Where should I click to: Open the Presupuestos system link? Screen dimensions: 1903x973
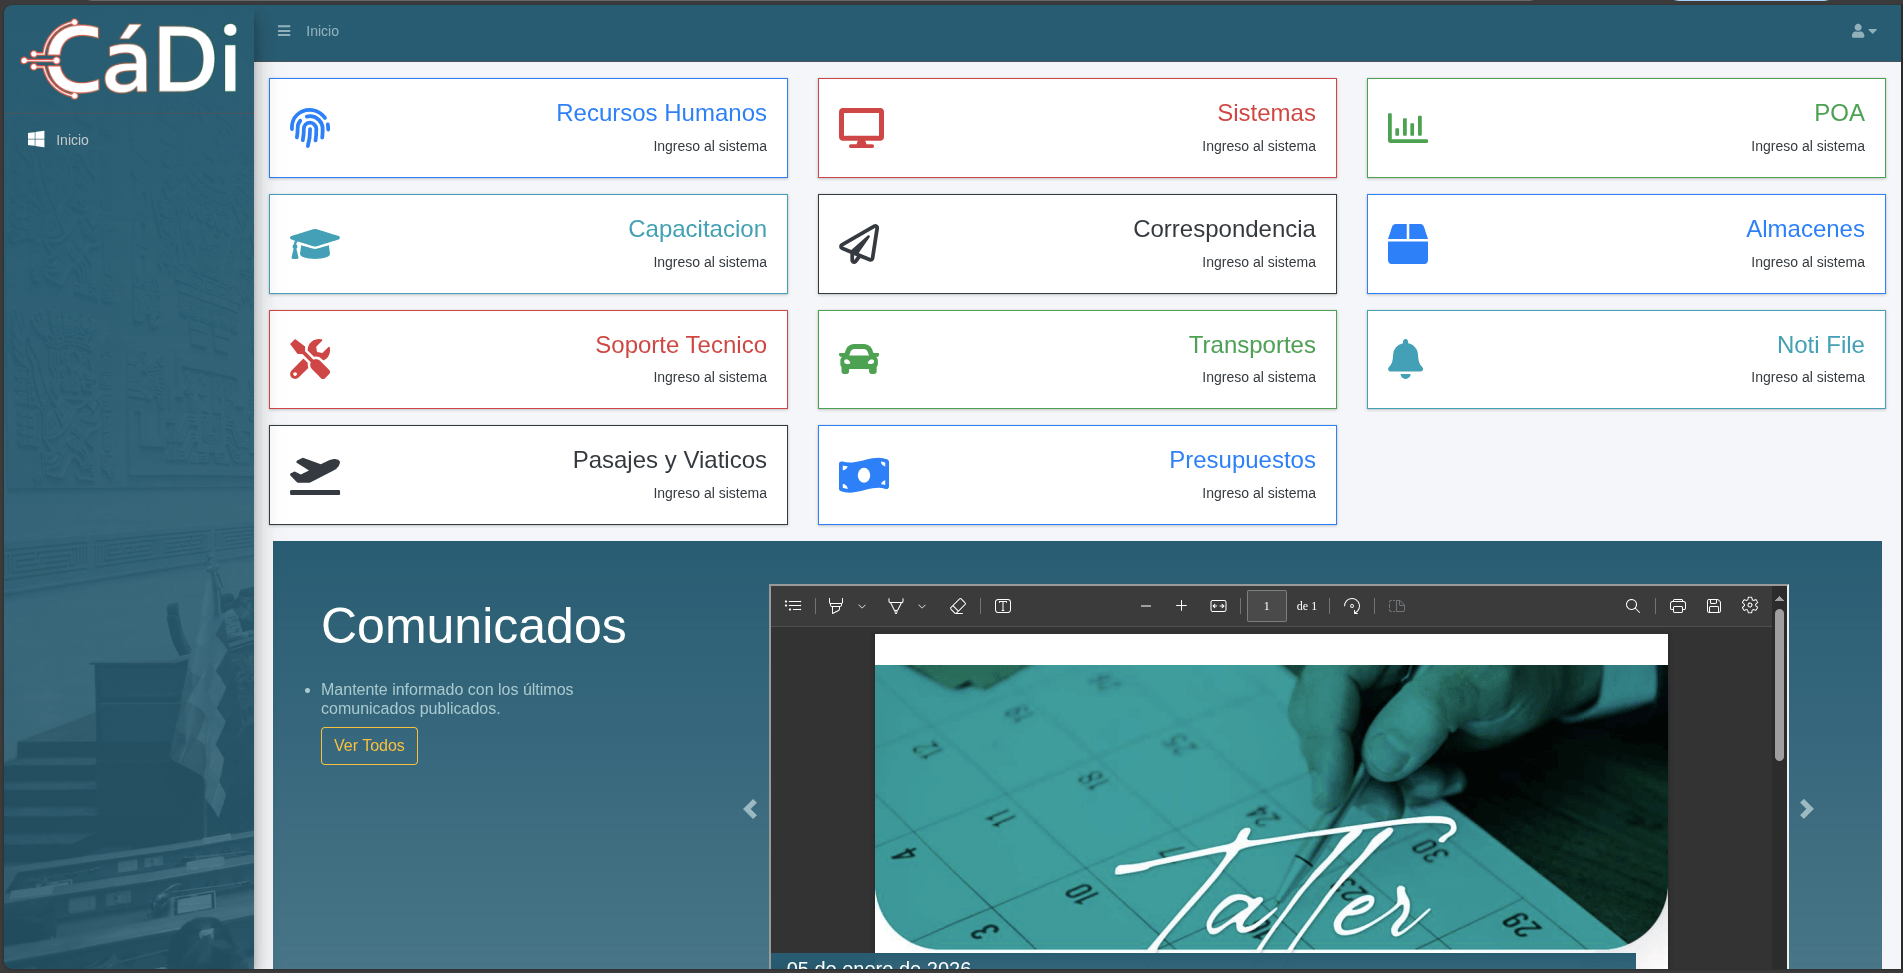coord(1242,460)
